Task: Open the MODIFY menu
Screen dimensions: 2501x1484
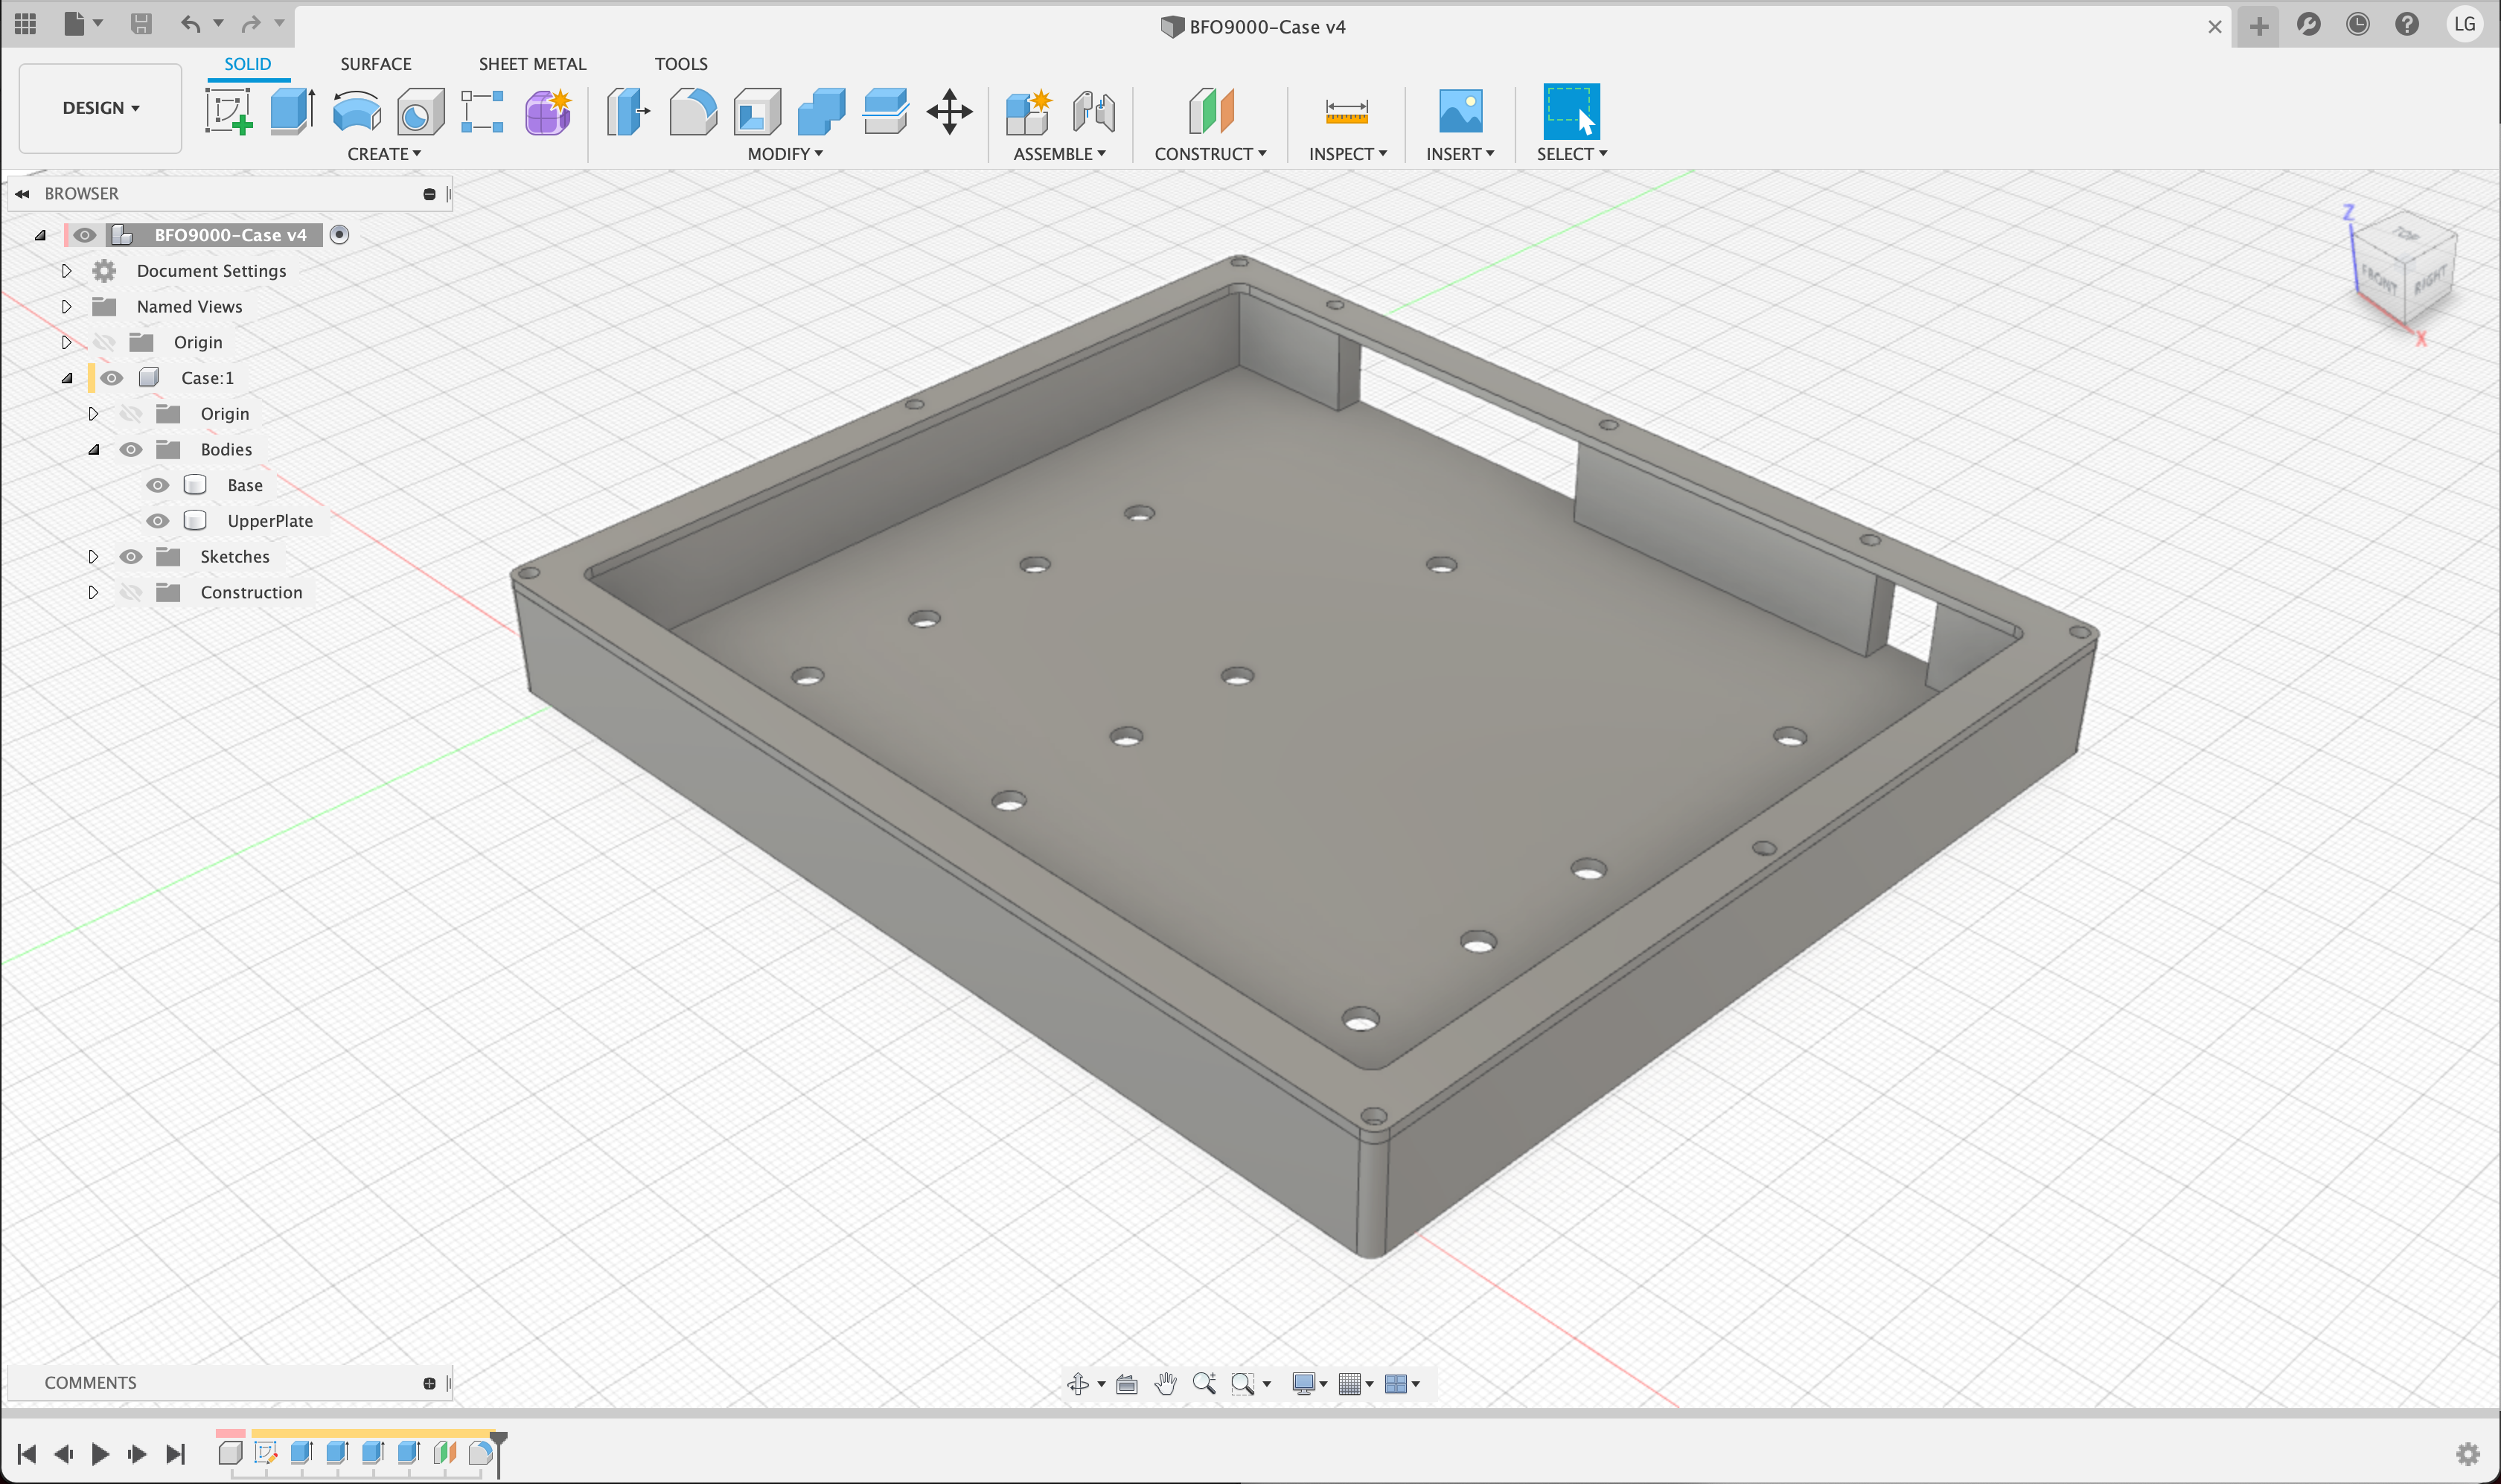Action: click(785, 154)
